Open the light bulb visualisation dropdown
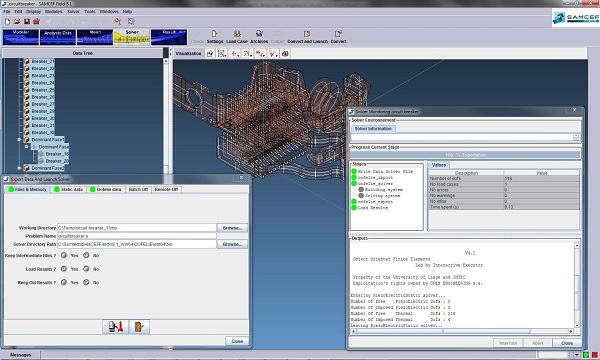 273,54
